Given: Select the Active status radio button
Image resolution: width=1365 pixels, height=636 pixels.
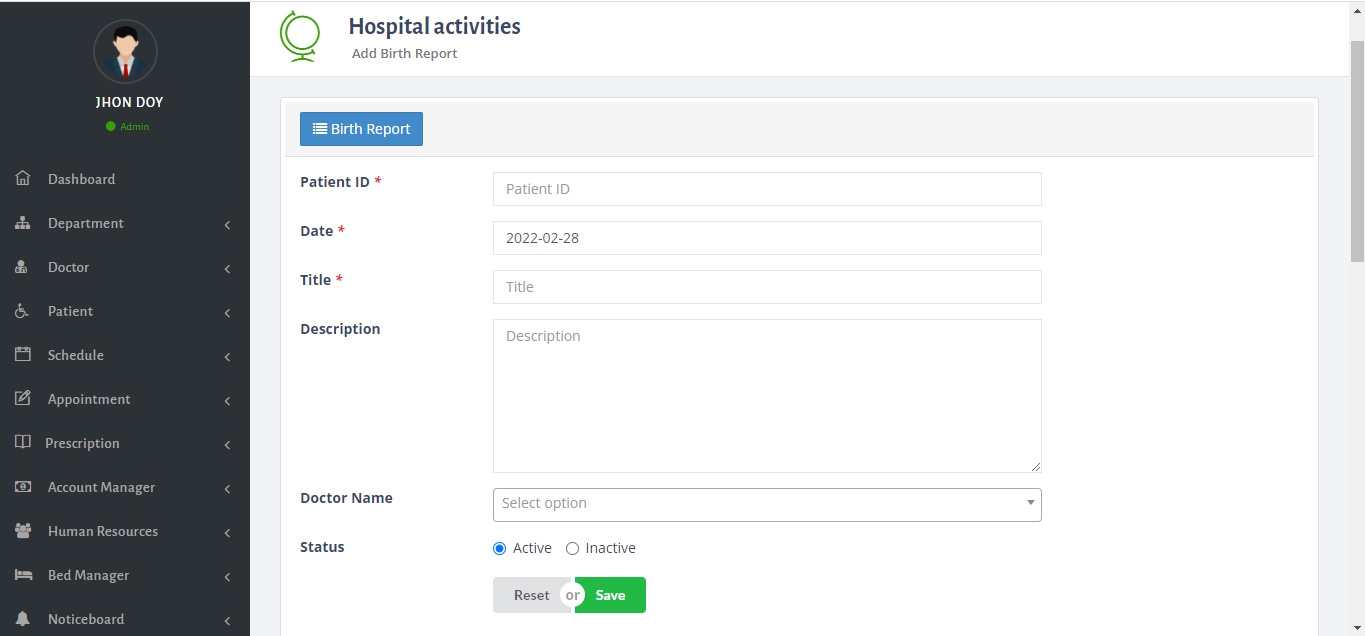Looking at the screenshot, I should (499, 548).
